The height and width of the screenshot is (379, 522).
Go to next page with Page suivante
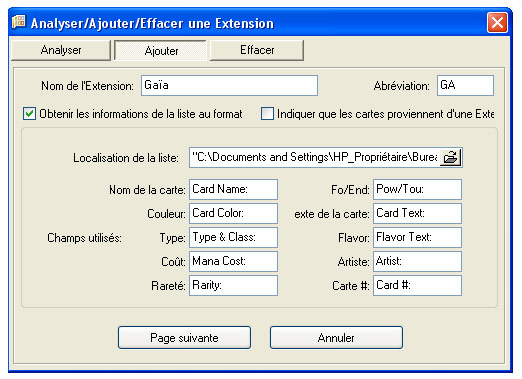(x=184, y=338)
